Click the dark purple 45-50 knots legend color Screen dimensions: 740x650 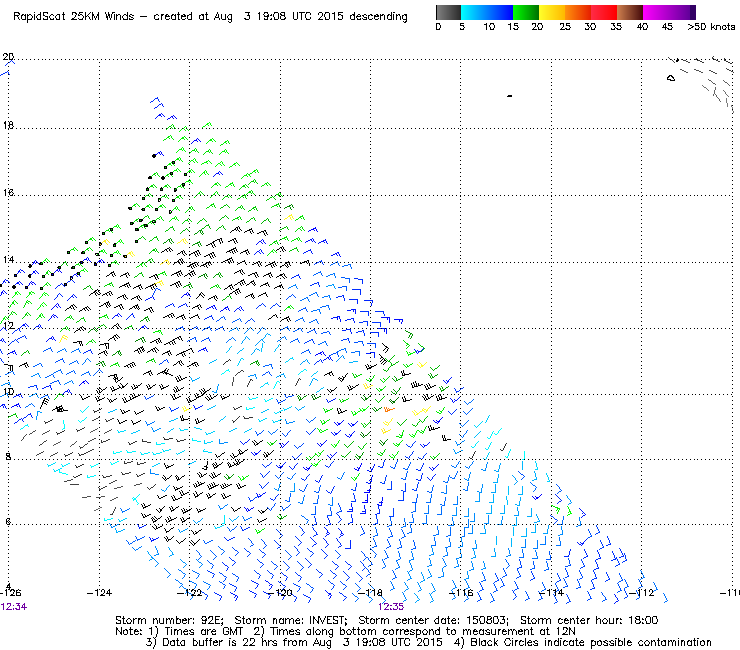pyautogui.click(x=682, y=12)
